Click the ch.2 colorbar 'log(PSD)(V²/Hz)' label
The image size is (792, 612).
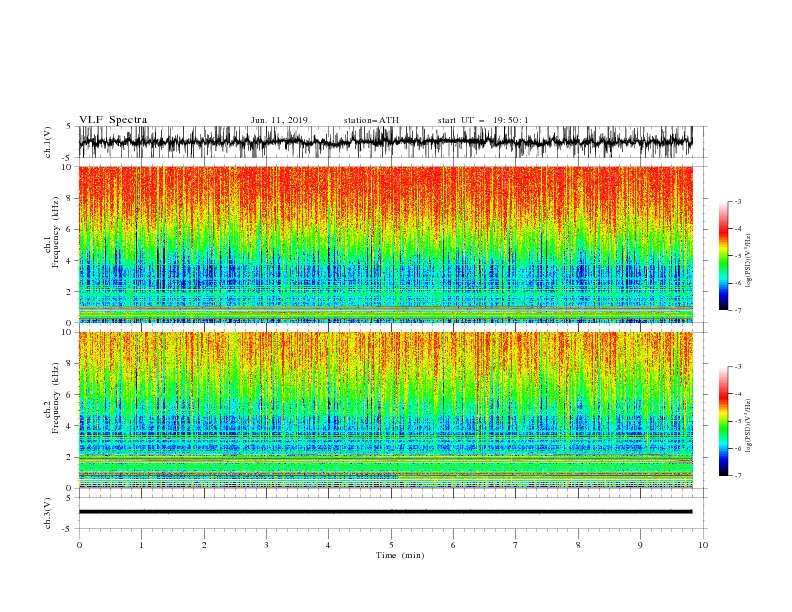748,426
